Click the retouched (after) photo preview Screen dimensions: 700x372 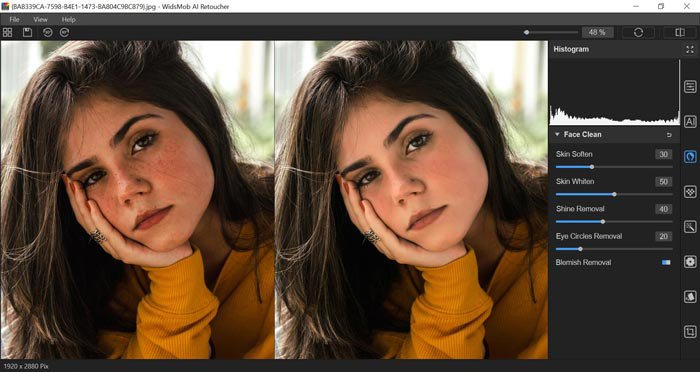point(411,200)
